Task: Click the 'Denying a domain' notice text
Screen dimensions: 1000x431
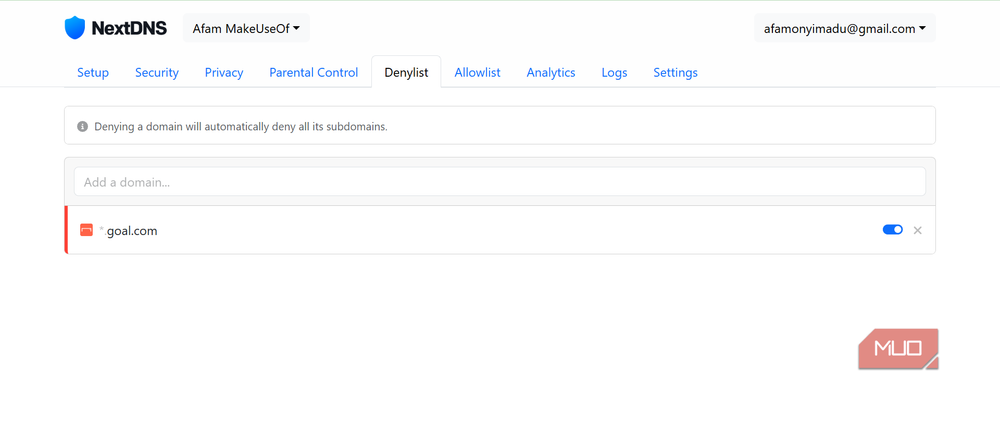Action: [x=241, y=126]
